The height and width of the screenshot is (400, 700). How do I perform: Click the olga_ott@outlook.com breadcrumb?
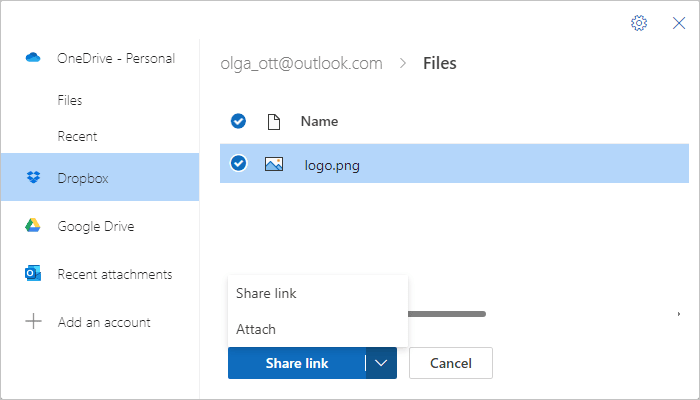tap(301, 63)
